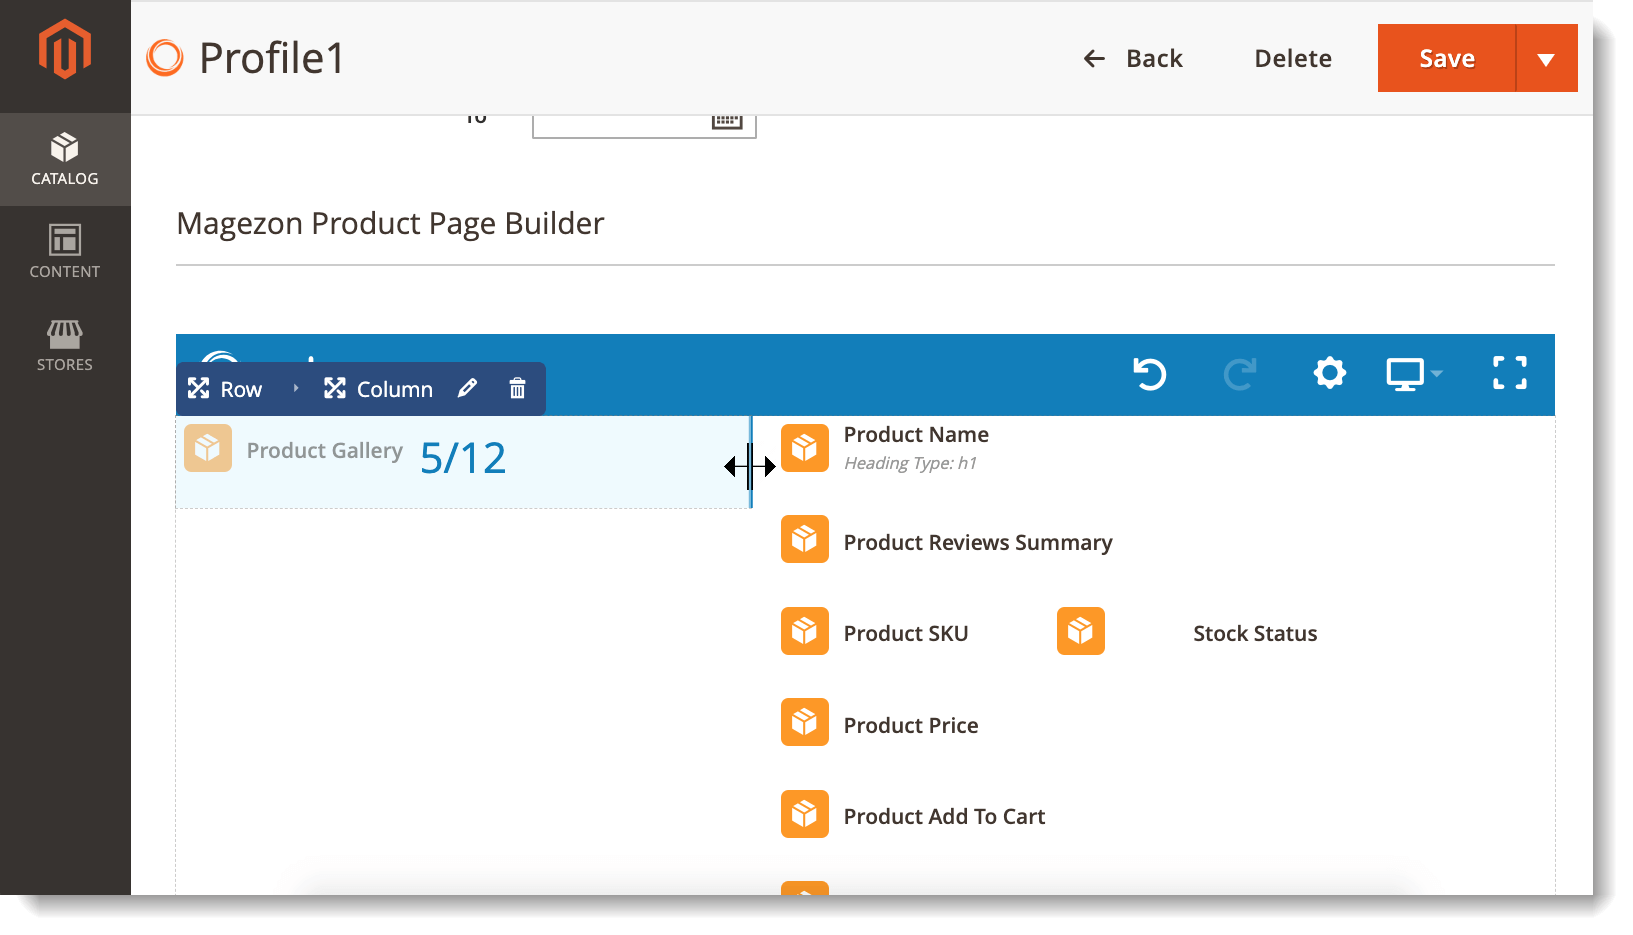Image resolution: width=1633 pixels, height=935 pixels.
Task: Open the Stores menu in the sidebar
Action: [64, 344]
